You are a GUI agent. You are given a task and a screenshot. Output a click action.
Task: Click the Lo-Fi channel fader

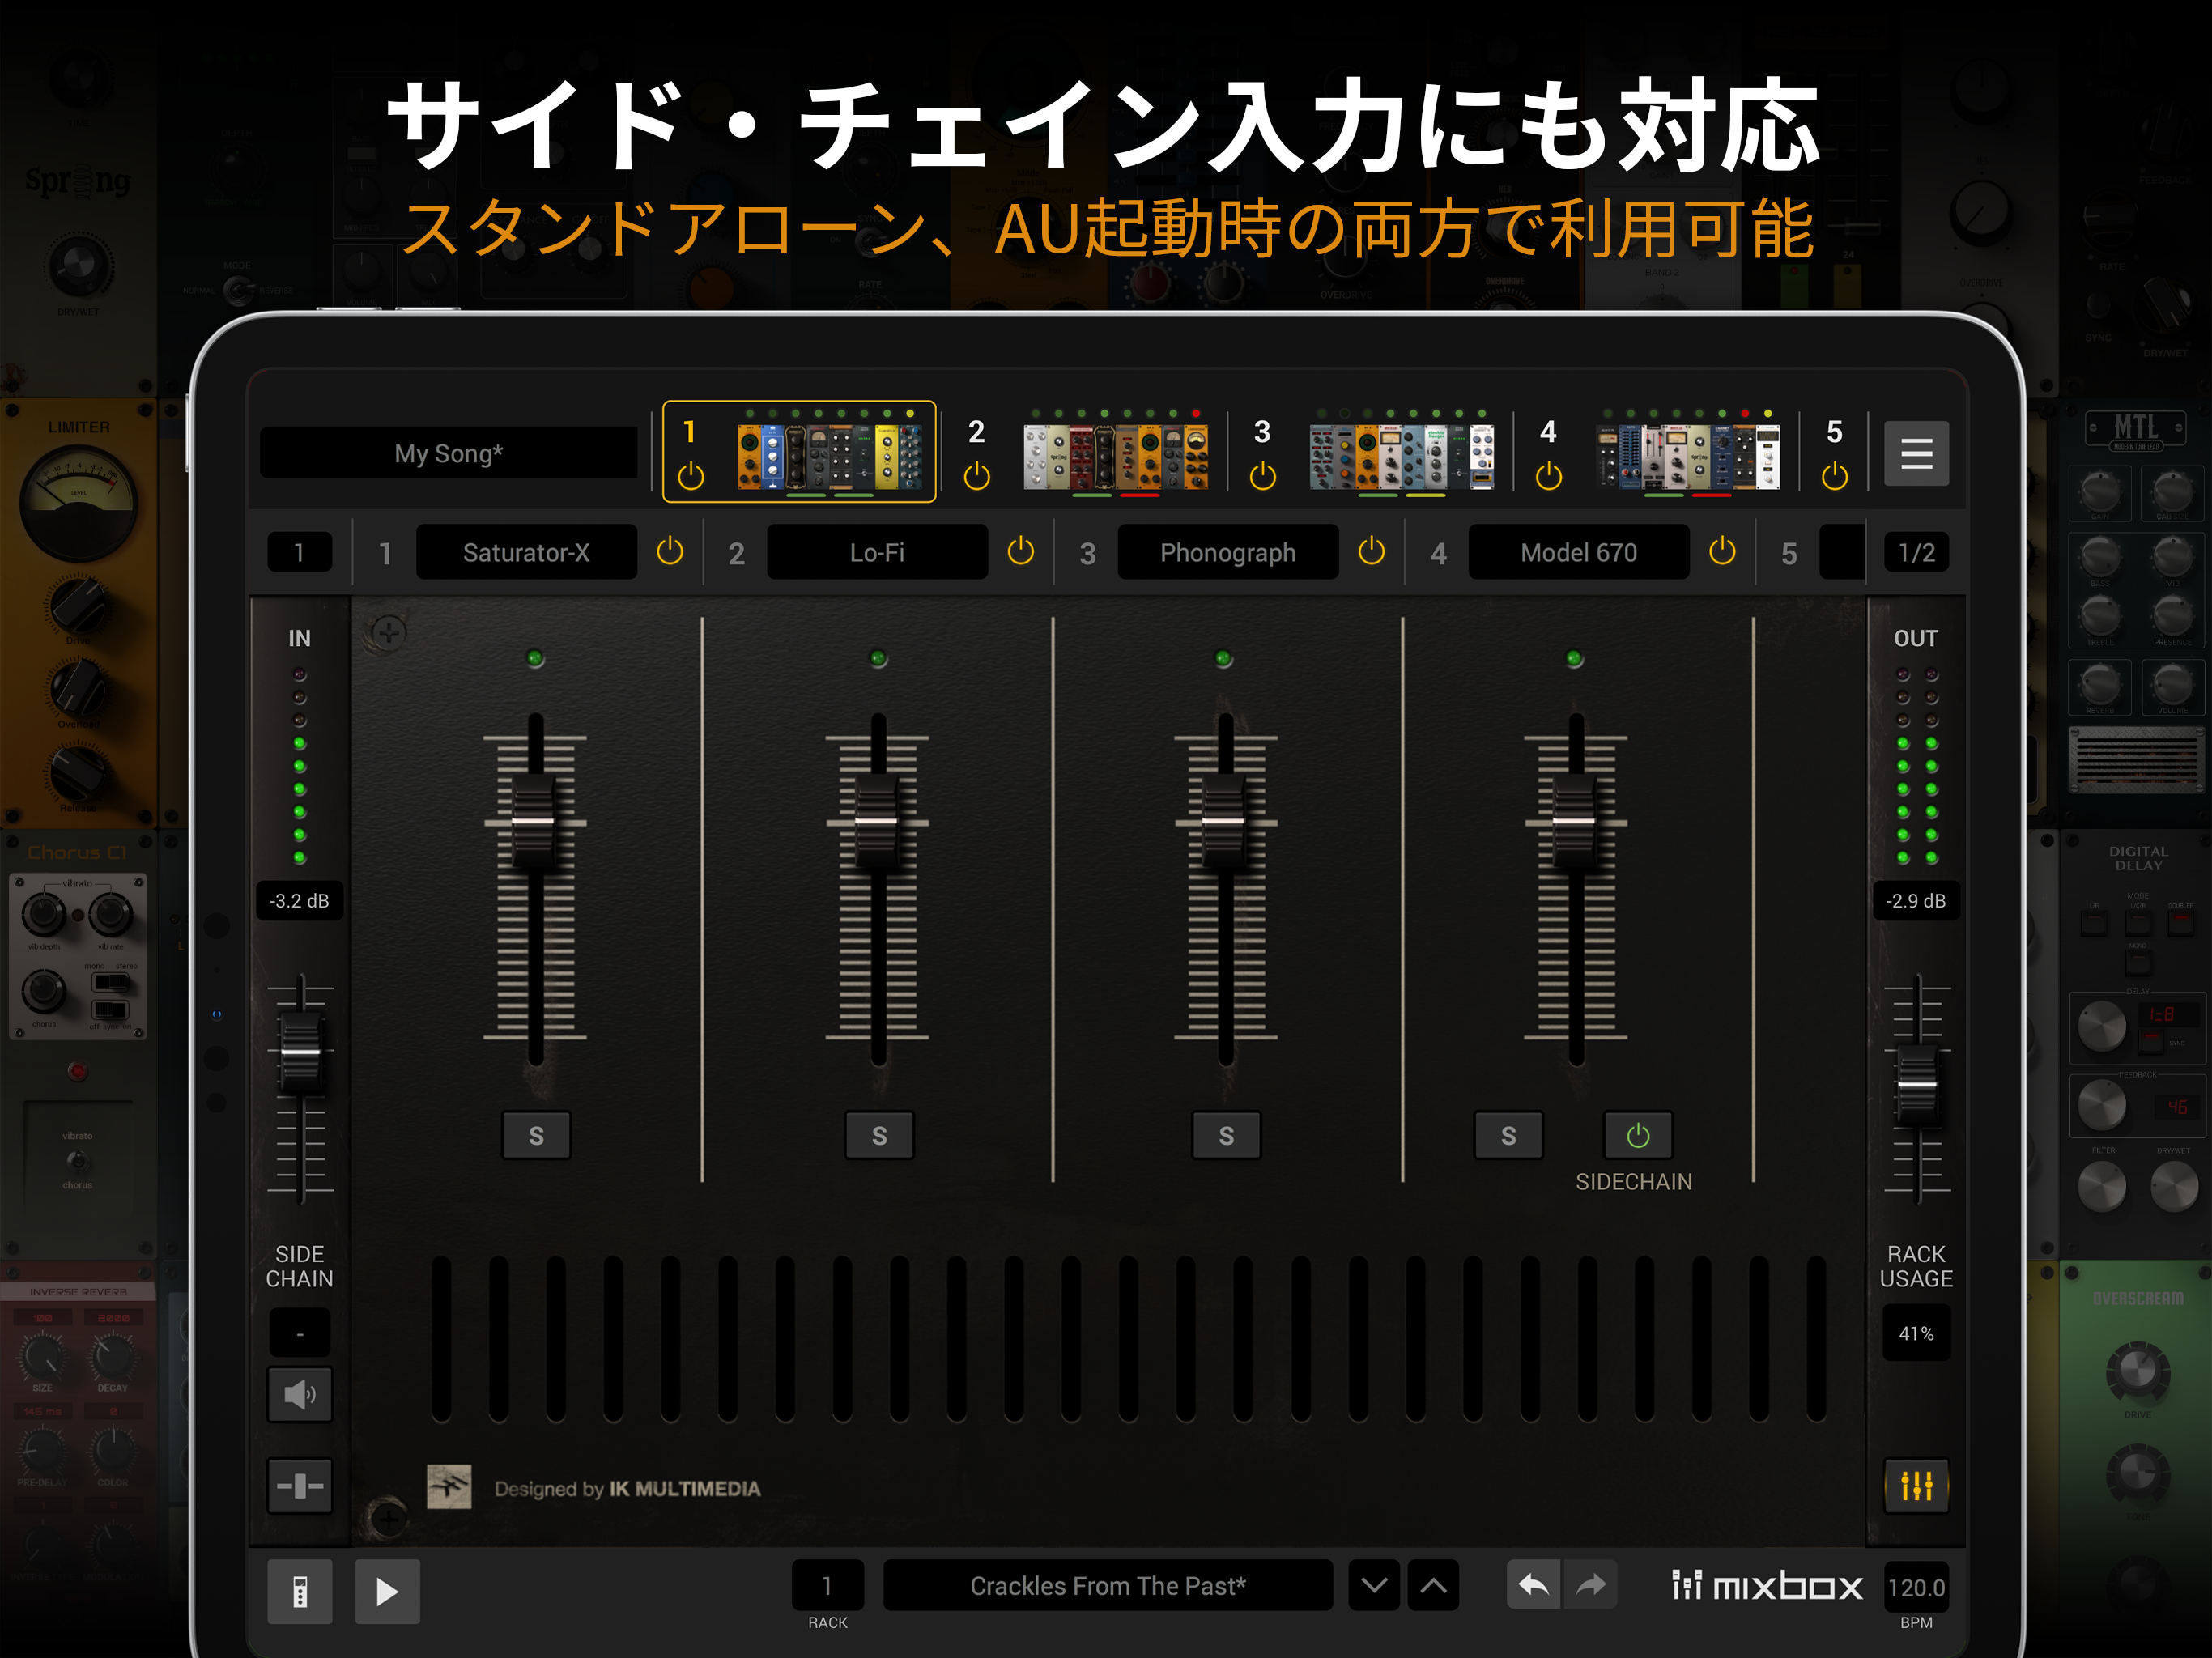click(877, 821)
